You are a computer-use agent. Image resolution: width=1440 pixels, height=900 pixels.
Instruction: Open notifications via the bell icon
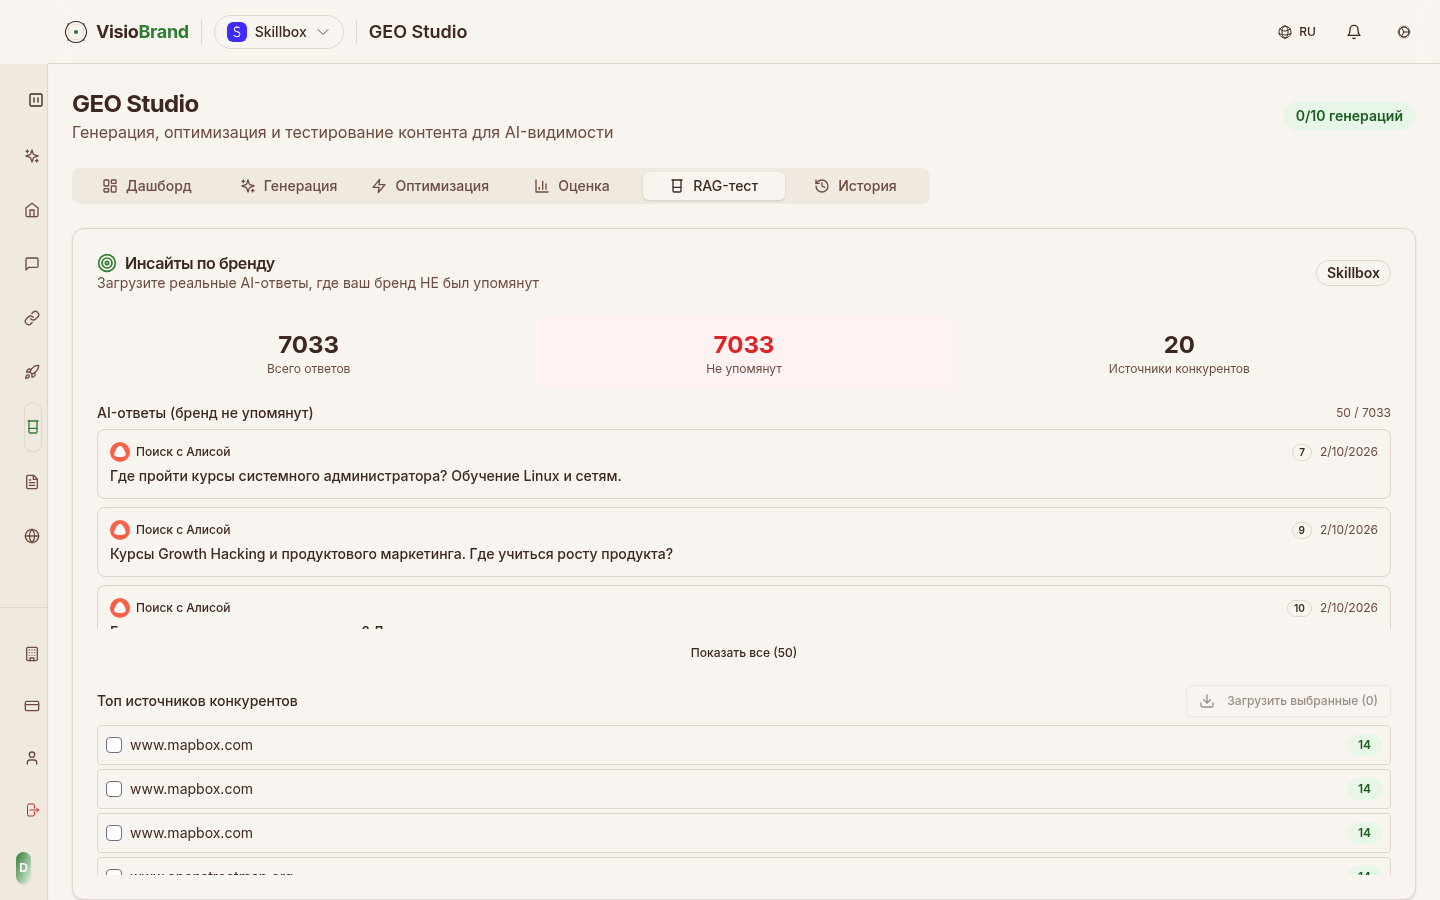pos(1354,32)
